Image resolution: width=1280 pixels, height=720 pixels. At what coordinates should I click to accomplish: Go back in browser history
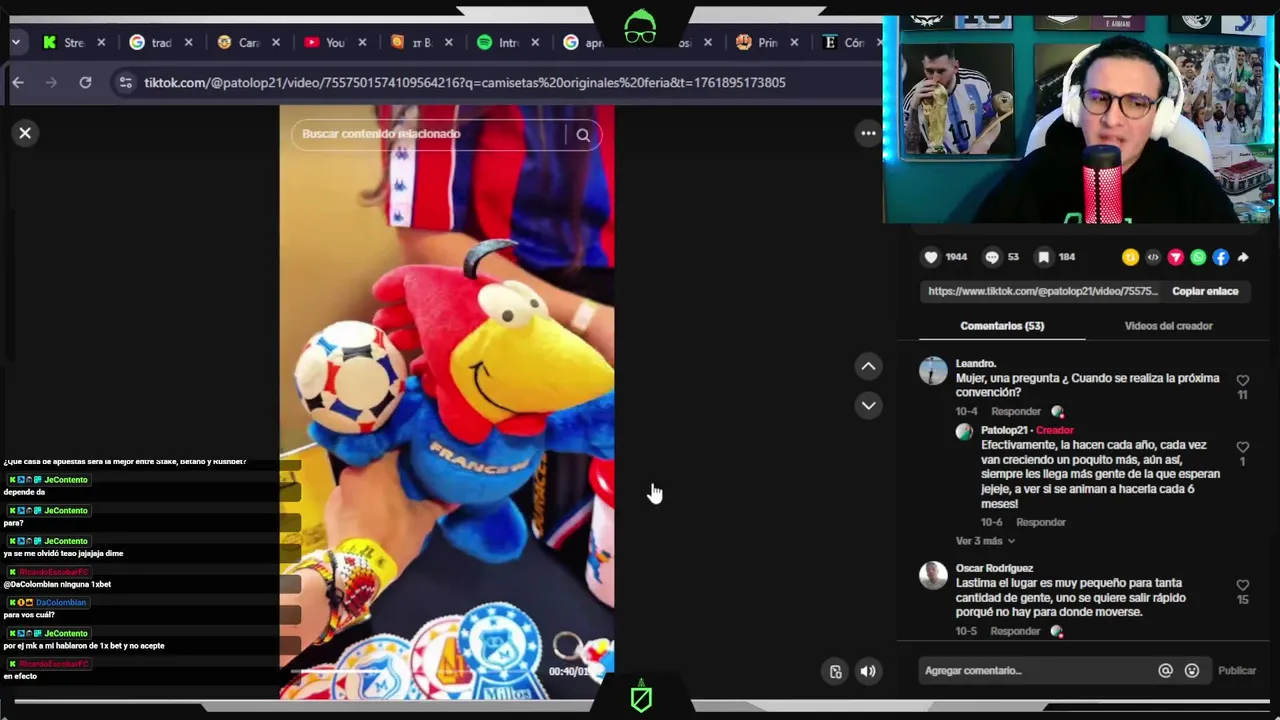[x=18, y=83]
